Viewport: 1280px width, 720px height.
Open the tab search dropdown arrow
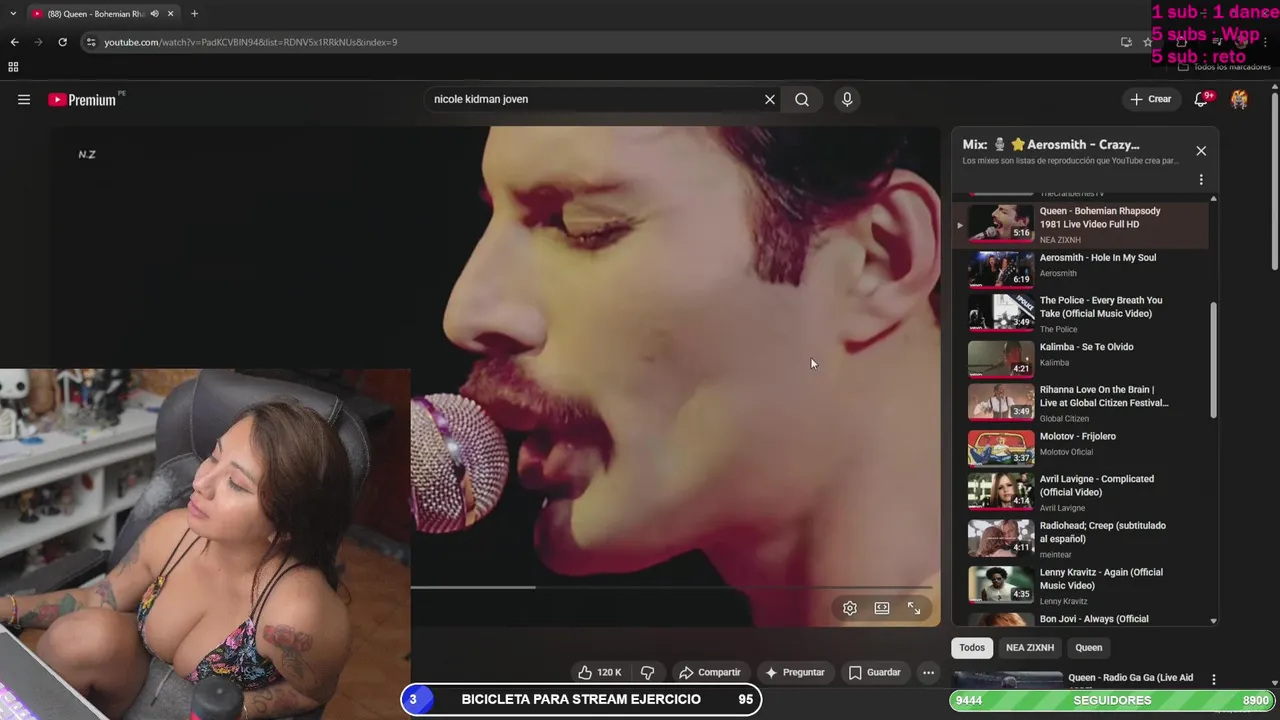click(12, 14)
